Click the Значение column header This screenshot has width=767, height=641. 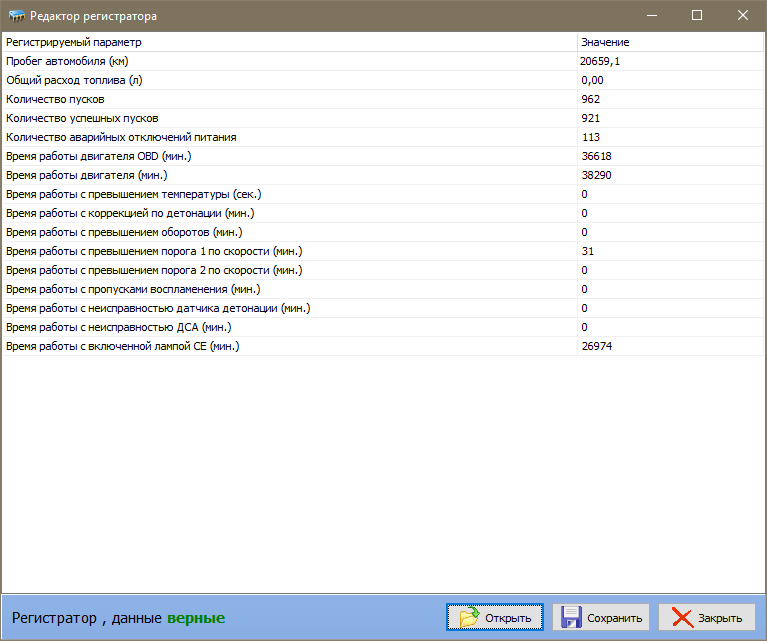pos(669,43)
